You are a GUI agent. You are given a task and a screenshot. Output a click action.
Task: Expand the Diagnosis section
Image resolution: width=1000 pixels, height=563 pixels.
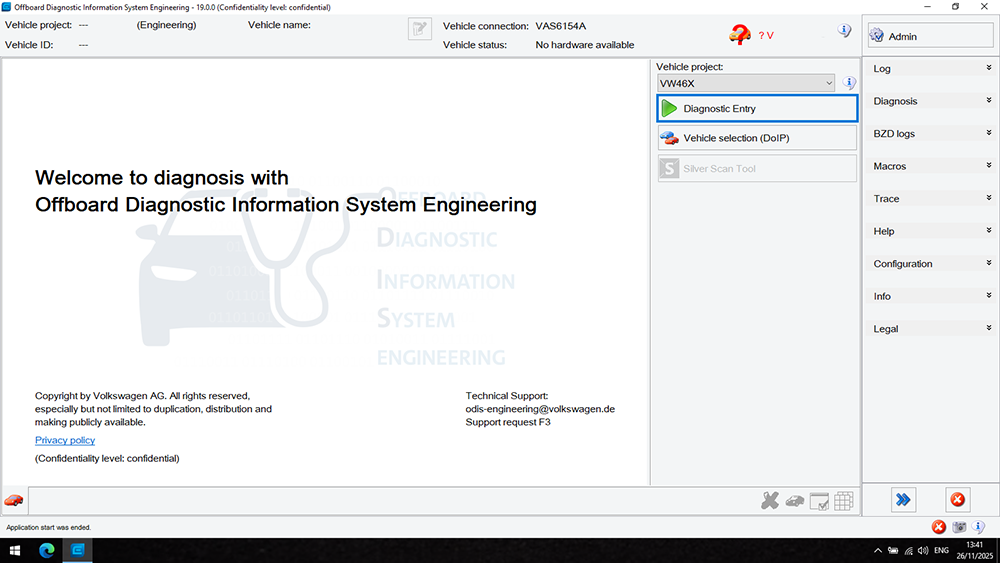pyautogui.click(x=930, y=101)
